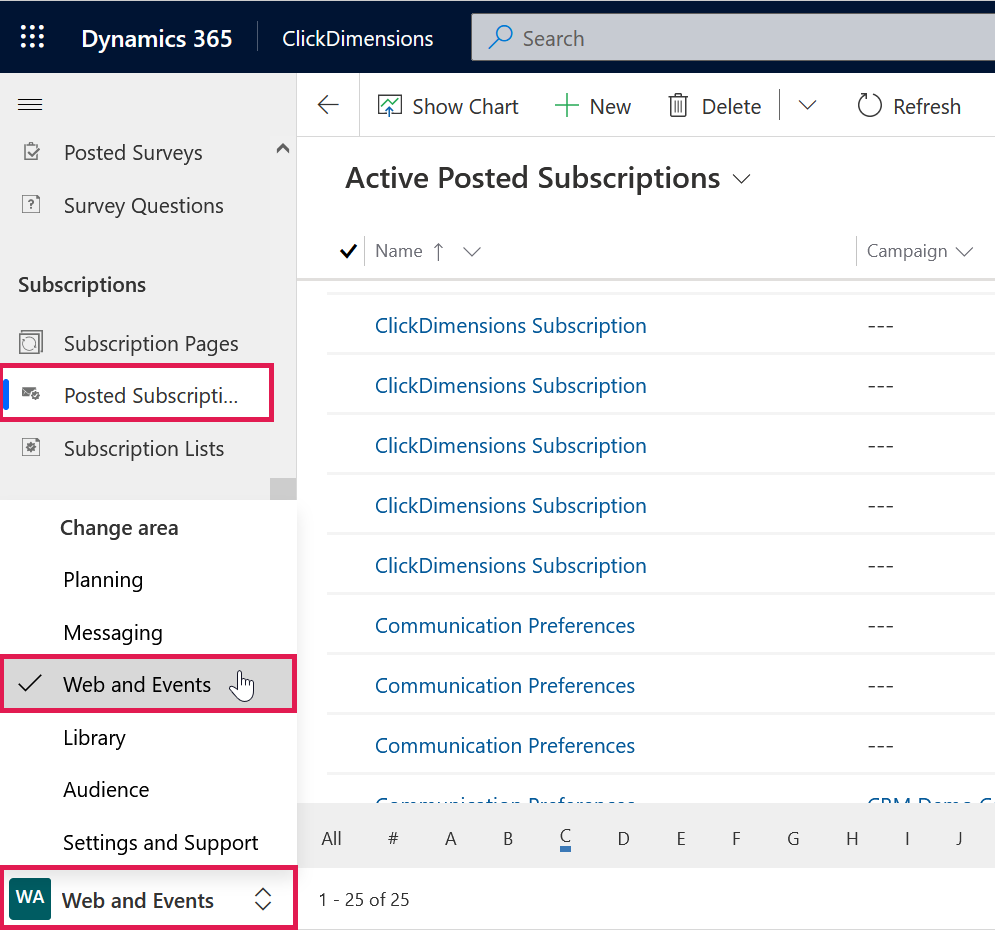Click the New button label
The width and height of the screenshot is (995, 930).
610,107
